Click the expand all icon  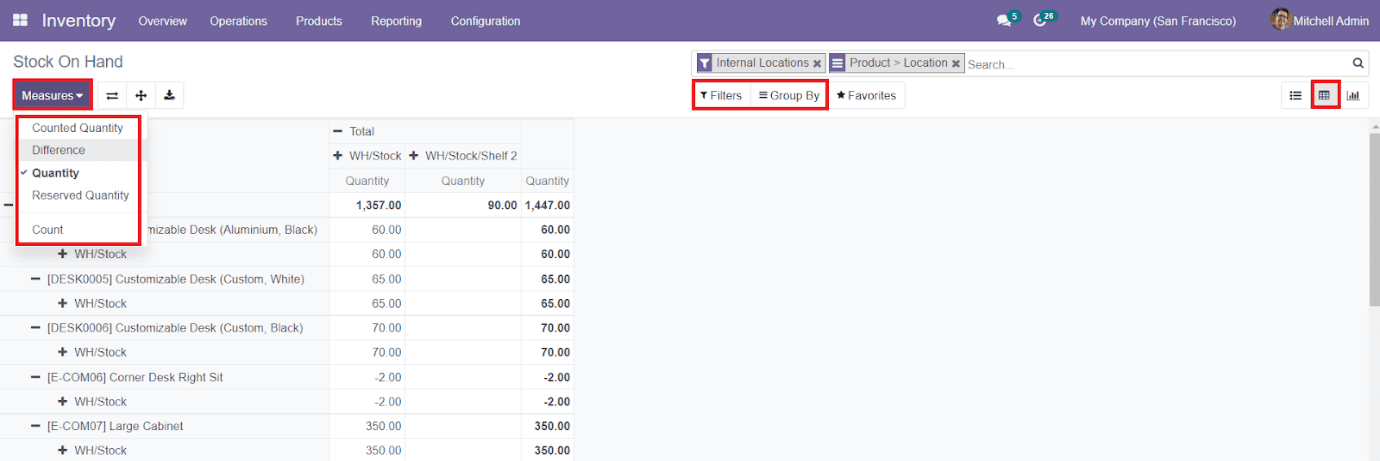pyautogui.click(x=141, y=96)
